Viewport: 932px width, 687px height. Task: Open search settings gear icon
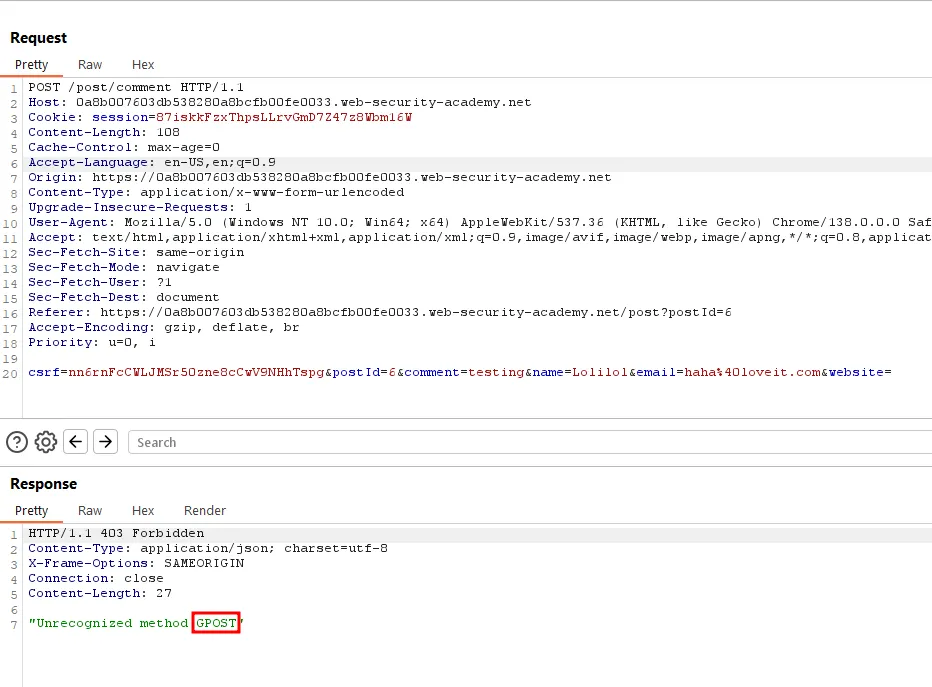[46, 442]
